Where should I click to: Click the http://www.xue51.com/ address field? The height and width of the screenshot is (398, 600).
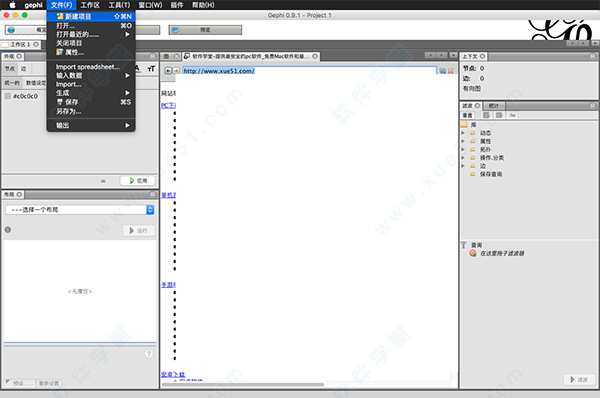pos(309,71)
